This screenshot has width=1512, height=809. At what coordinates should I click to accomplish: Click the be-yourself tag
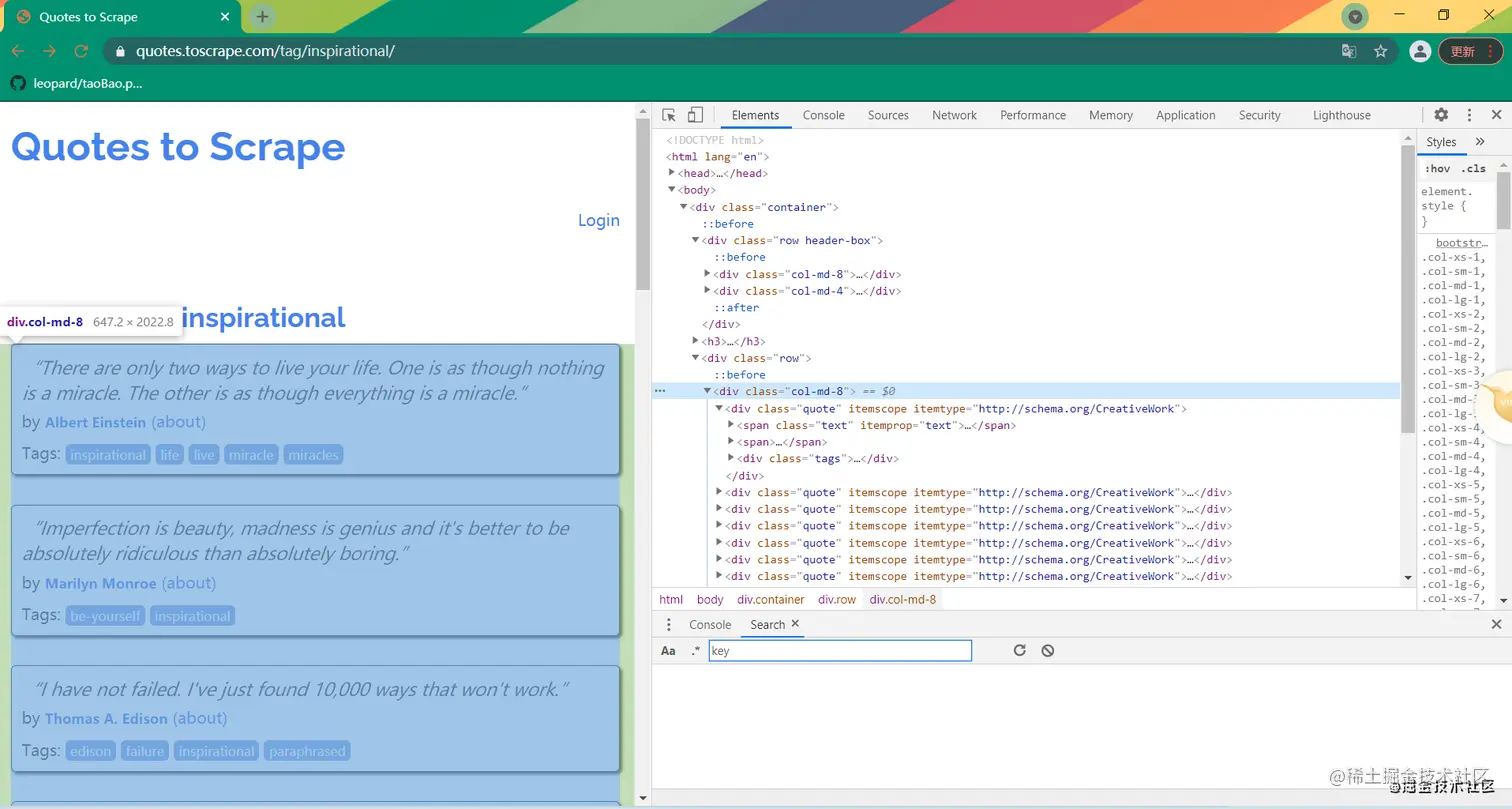tap(105, 616)
